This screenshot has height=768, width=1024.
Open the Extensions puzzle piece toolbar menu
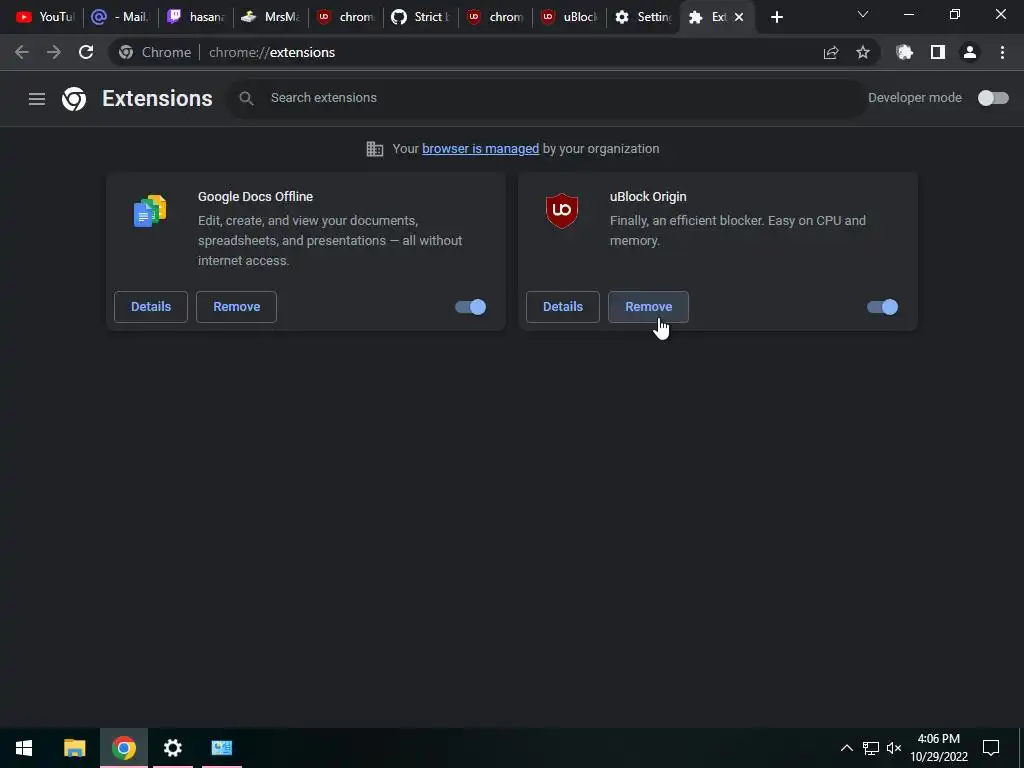904,52
